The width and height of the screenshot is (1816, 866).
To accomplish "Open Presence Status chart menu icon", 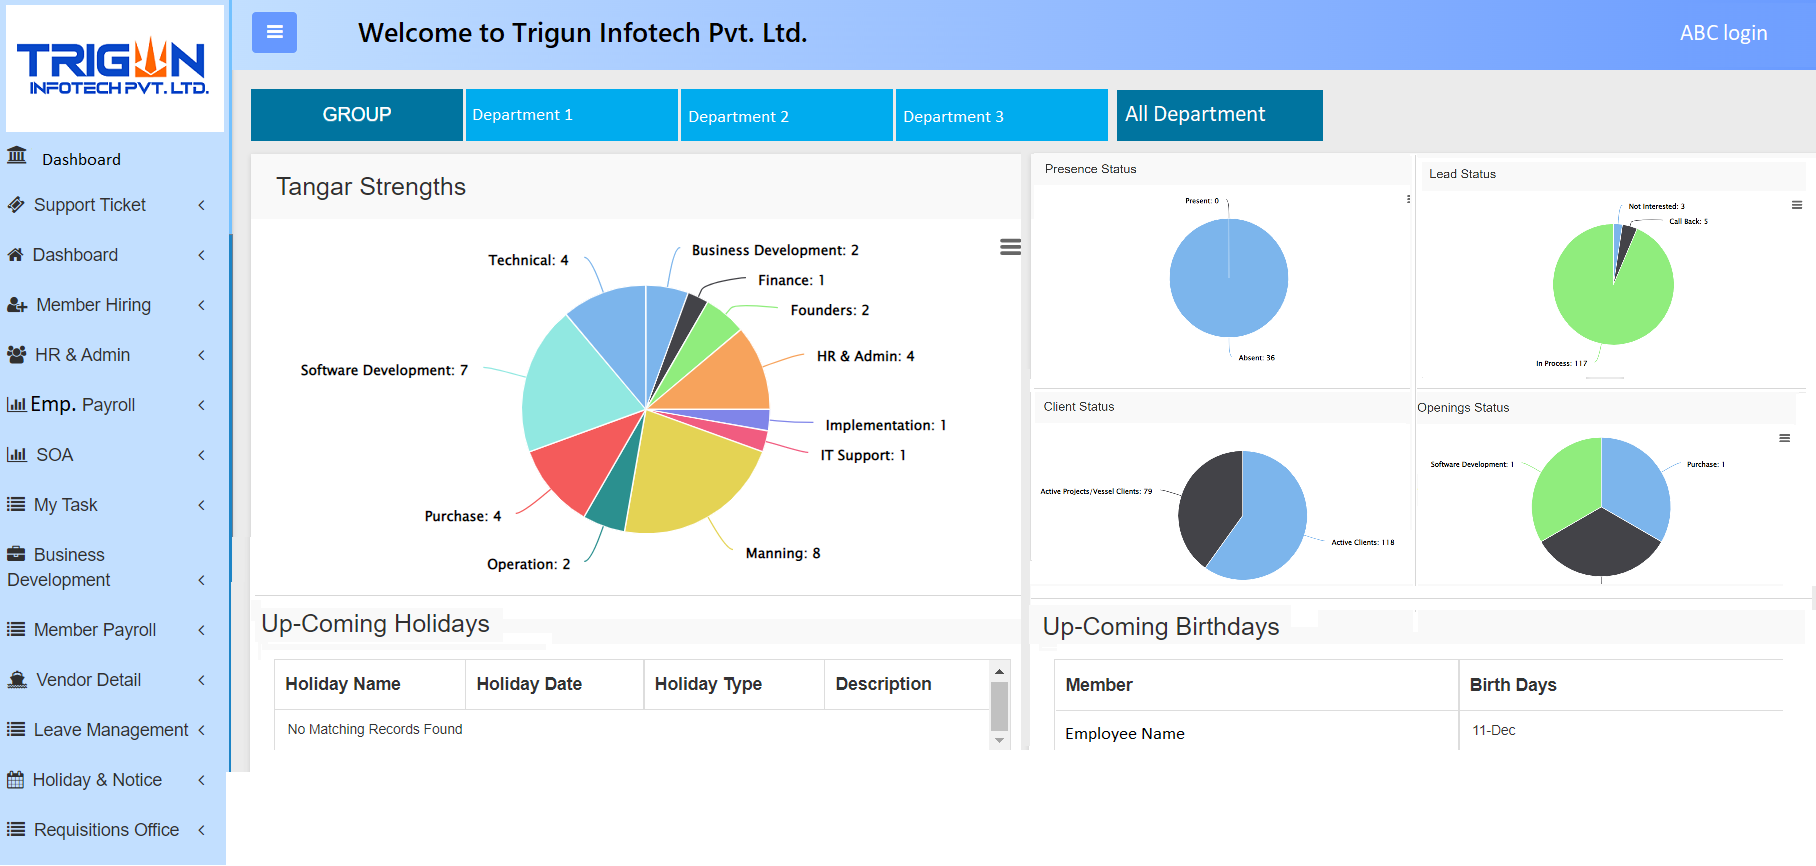I will pyautogui.click(x=1408, y=199).
